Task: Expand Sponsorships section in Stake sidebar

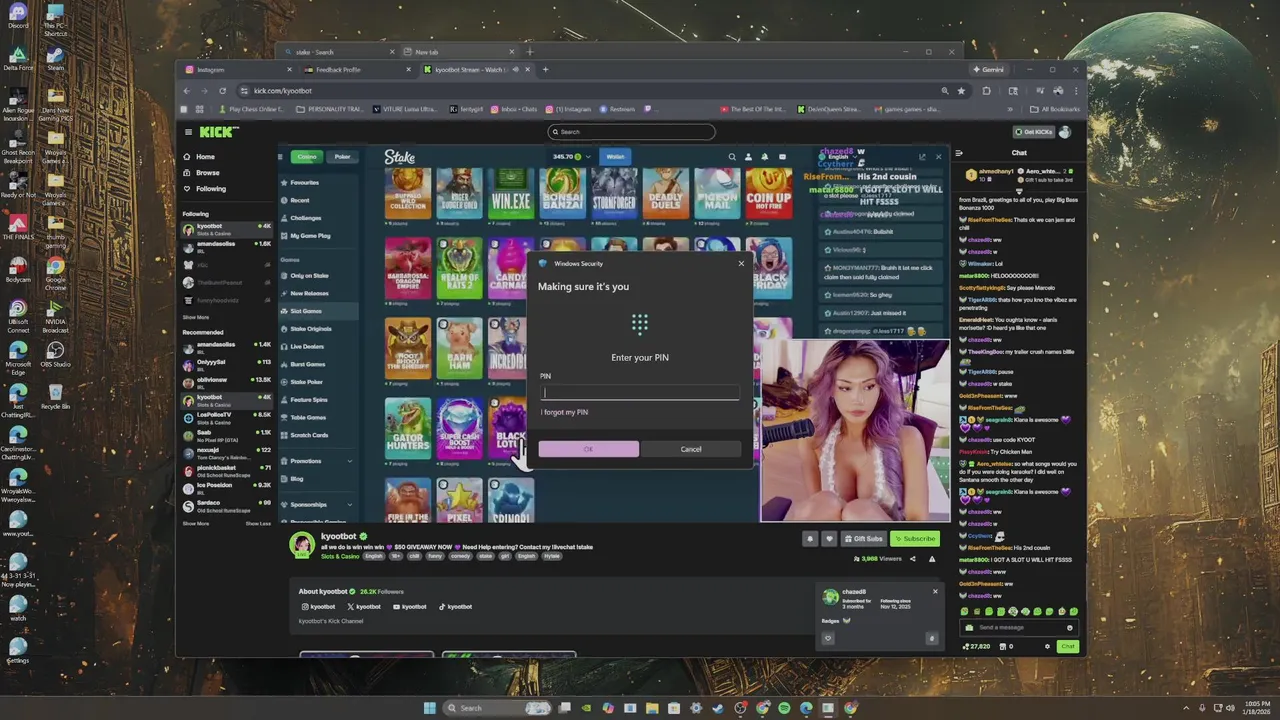Action: point(349,504)
